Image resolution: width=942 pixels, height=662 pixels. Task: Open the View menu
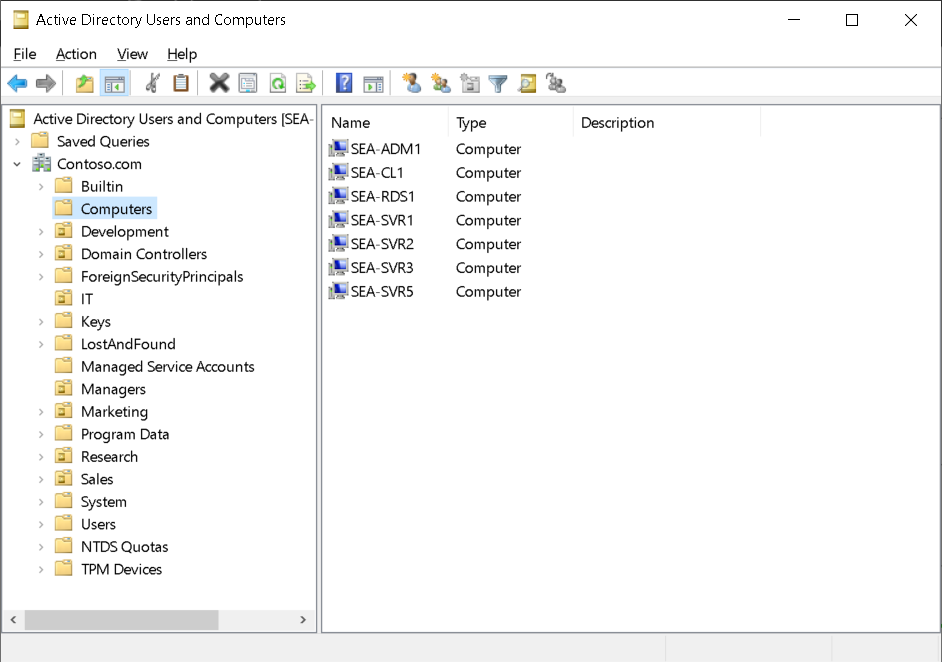[x=132, y=54]
